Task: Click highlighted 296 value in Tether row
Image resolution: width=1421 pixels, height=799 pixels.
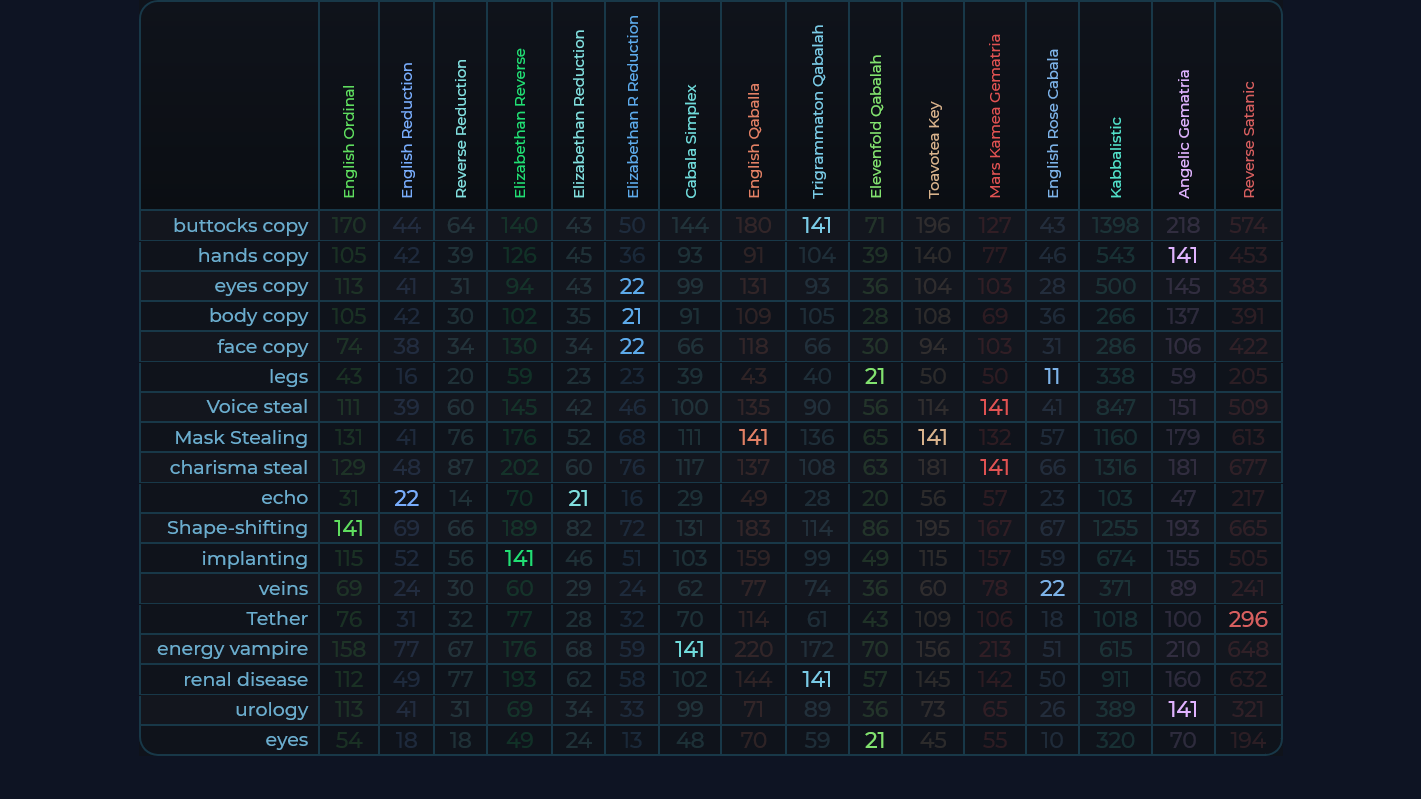Action: pyautogui.click(x=1248, y=619)
